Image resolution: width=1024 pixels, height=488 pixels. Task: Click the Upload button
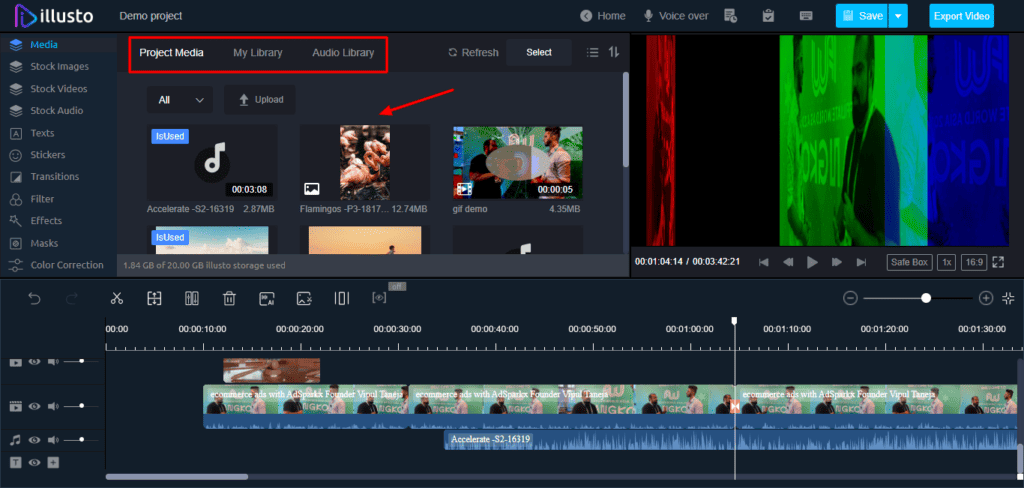(x=259, y=100)
